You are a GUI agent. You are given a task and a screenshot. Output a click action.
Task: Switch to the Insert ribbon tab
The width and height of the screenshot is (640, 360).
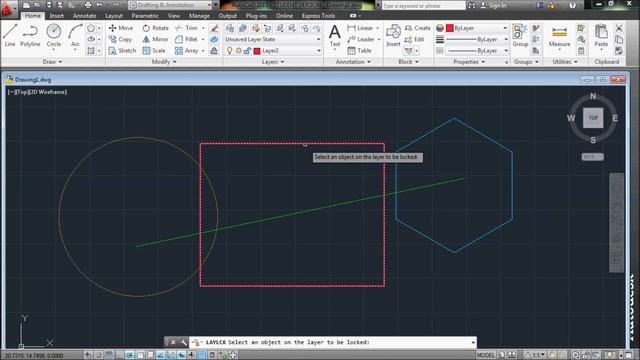56,16
